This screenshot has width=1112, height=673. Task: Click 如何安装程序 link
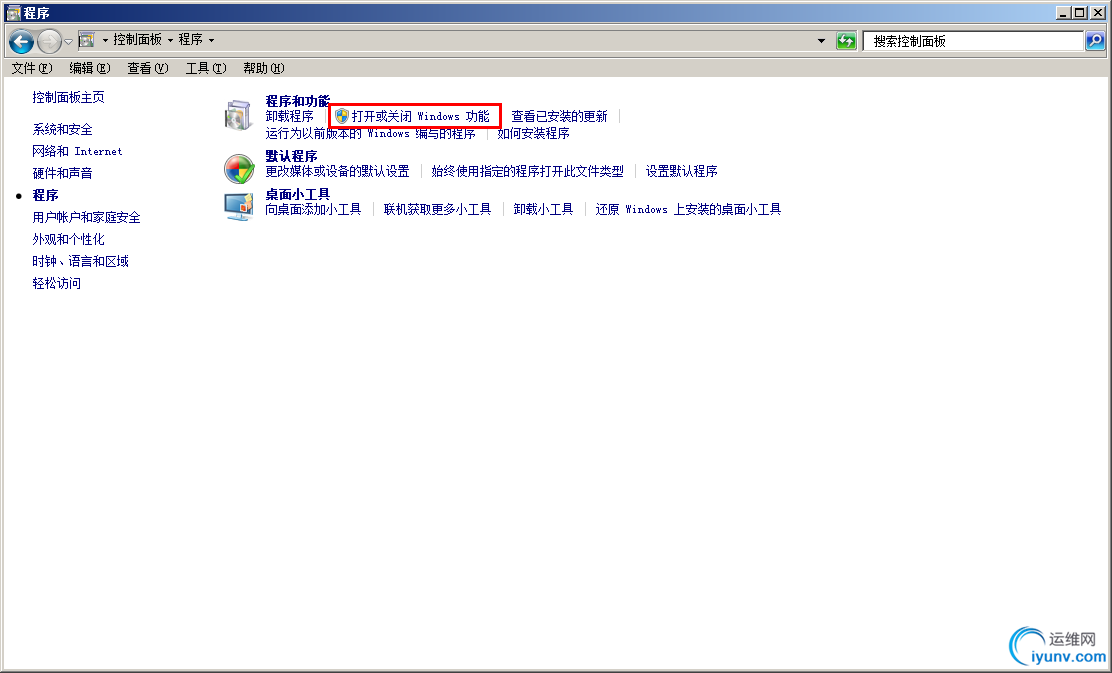coord(533,133)
